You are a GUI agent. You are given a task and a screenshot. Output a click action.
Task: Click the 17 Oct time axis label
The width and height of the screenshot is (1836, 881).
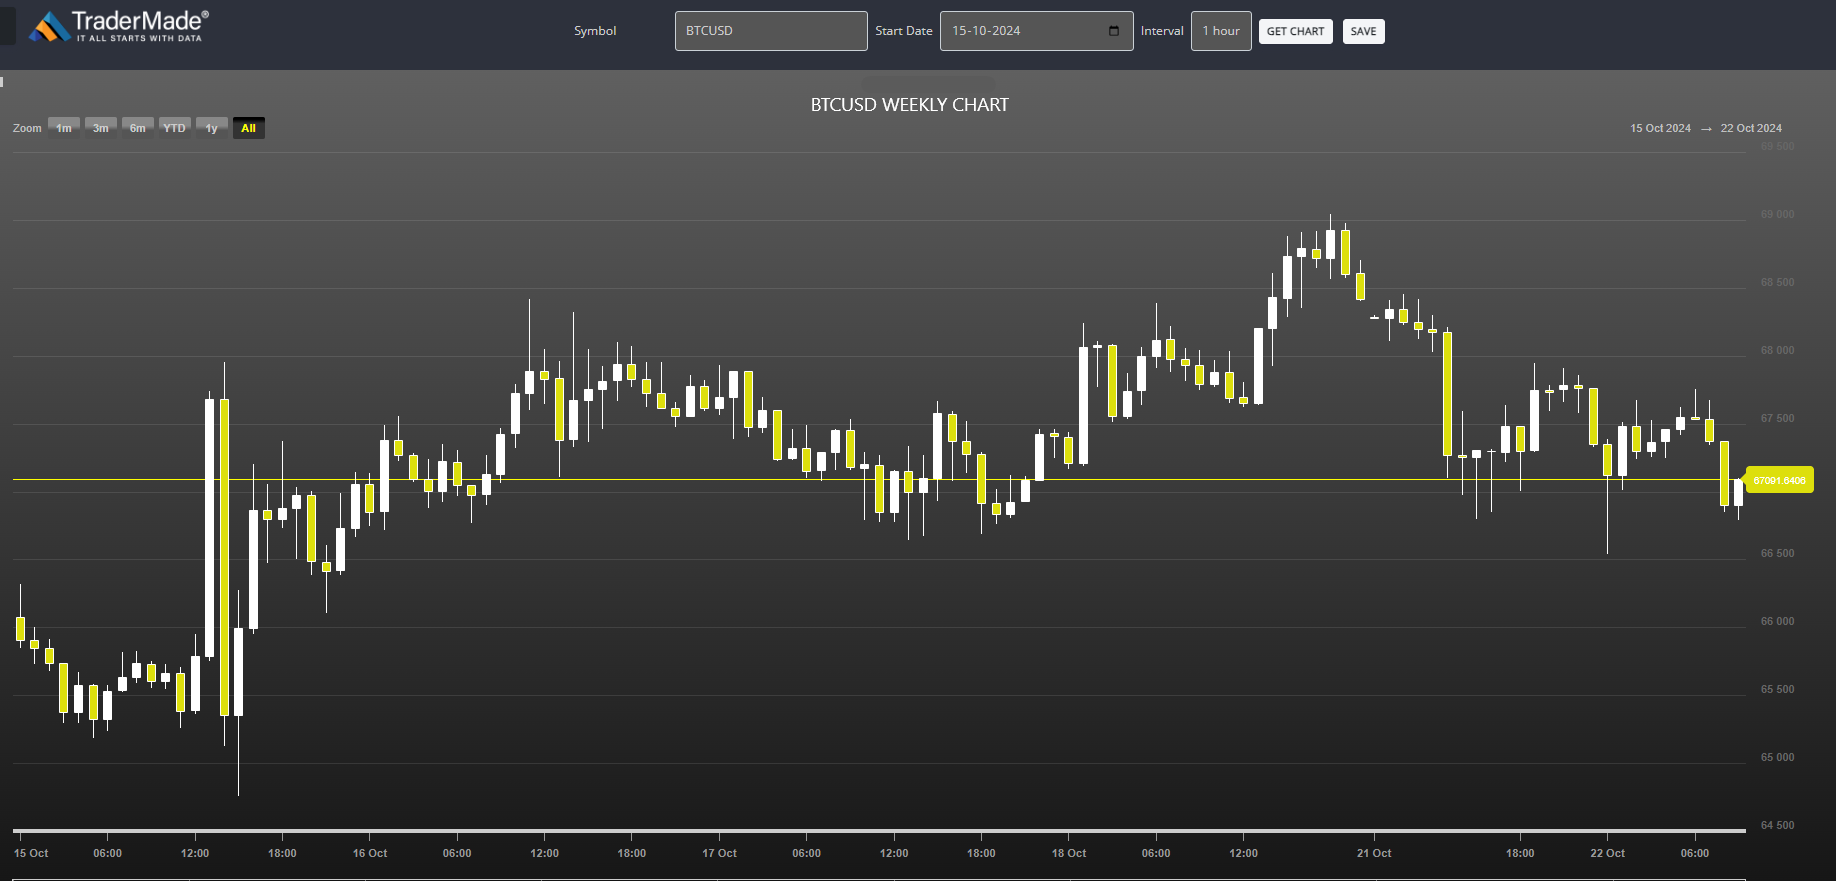pos(719,853)
